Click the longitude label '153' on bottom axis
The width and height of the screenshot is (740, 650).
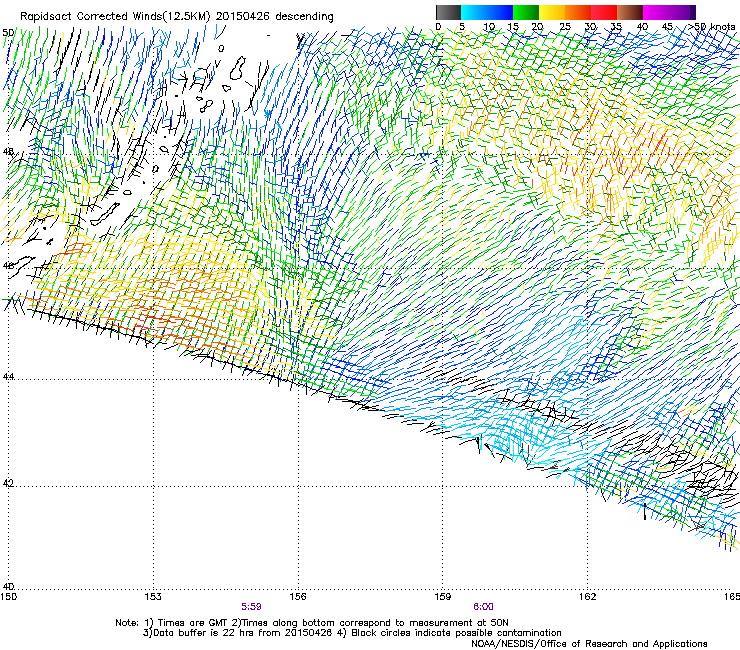click(x=153, y=597)
